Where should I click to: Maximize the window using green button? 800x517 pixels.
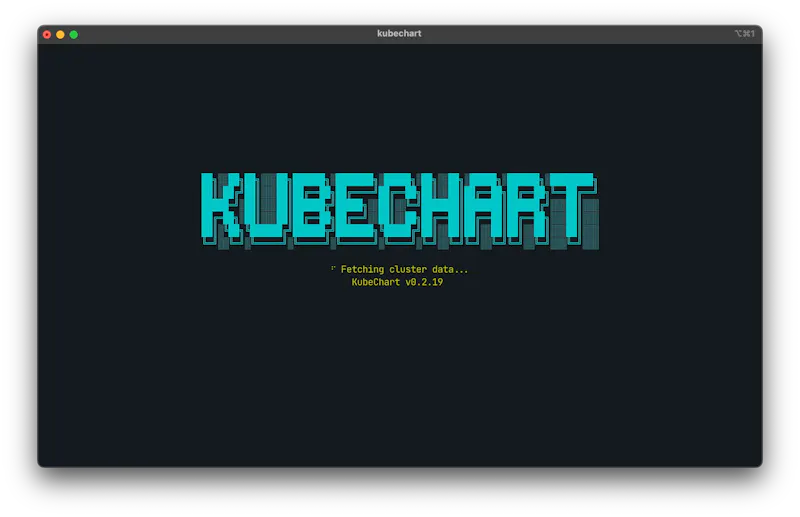(73, 35)
